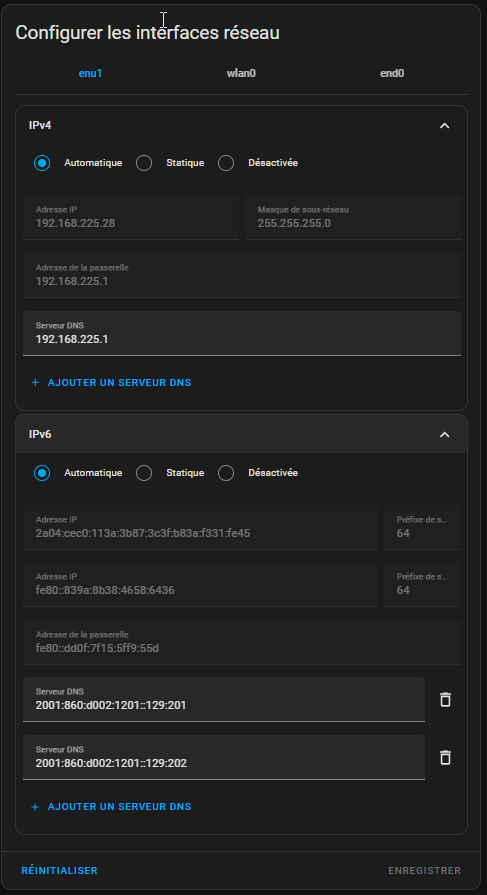Add a DNS server for IPv4

coord(111,382)
